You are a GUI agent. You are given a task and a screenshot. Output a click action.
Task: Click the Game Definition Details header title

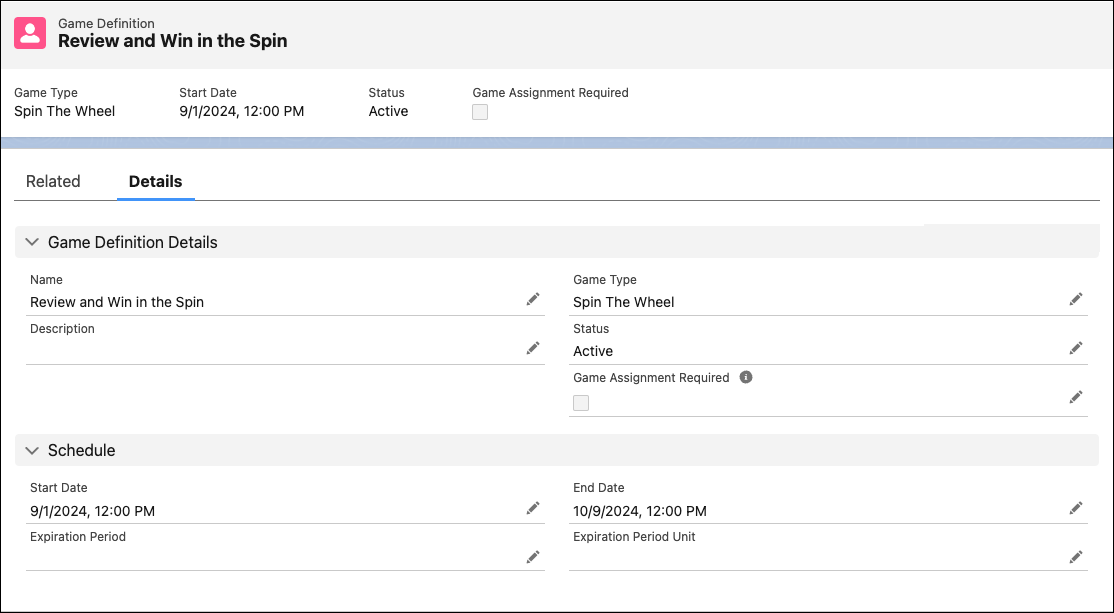click(x=133, y=242)
